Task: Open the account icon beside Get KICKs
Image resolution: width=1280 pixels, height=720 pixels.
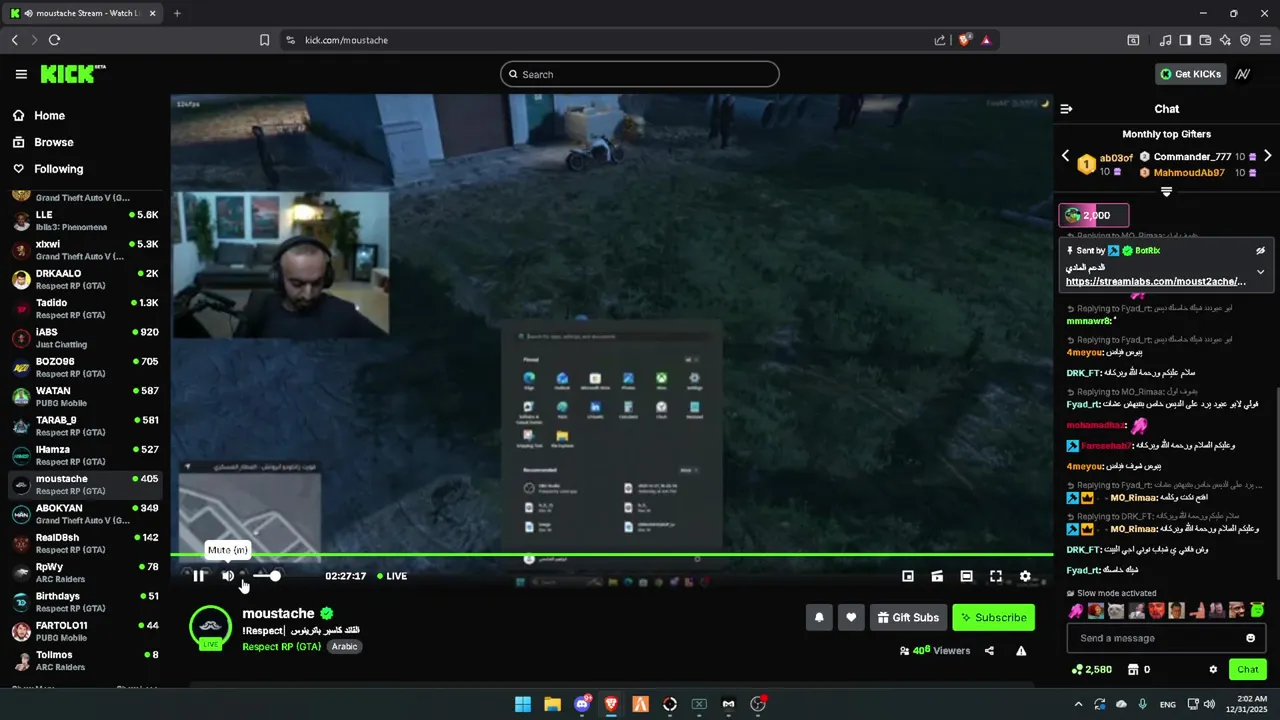Action: click(1243, 74)
